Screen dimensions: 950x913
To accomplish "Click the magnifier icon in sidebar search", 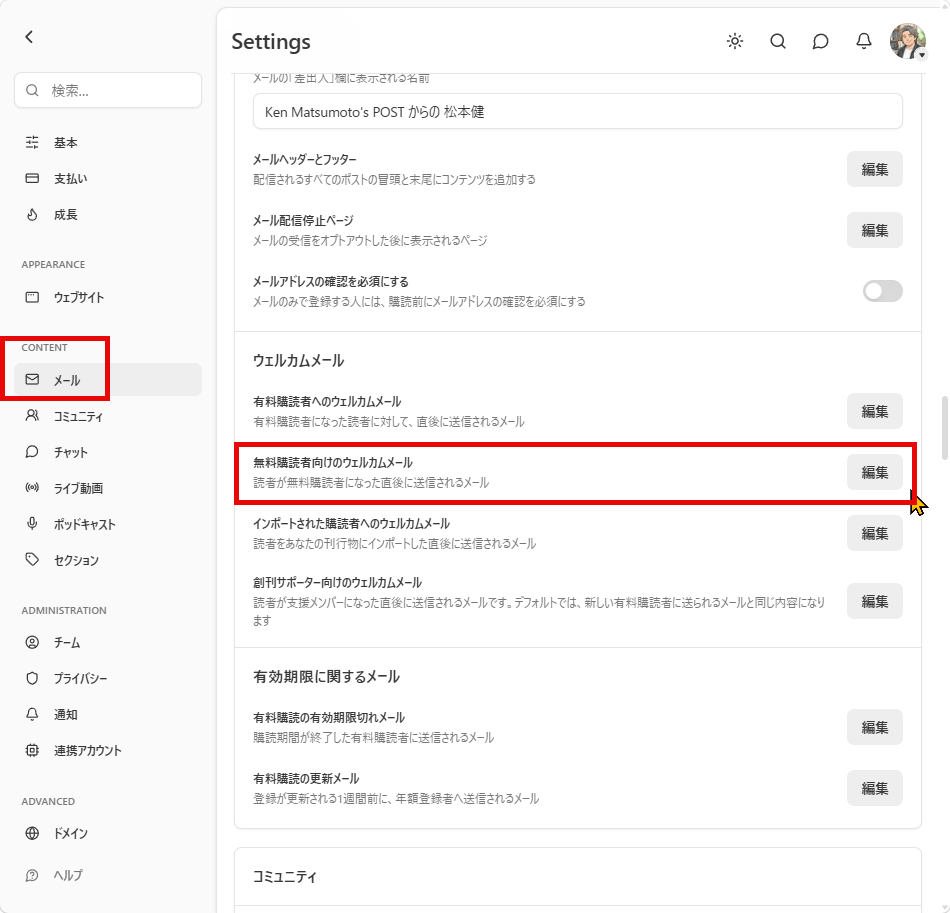I will tap(32, 90).
